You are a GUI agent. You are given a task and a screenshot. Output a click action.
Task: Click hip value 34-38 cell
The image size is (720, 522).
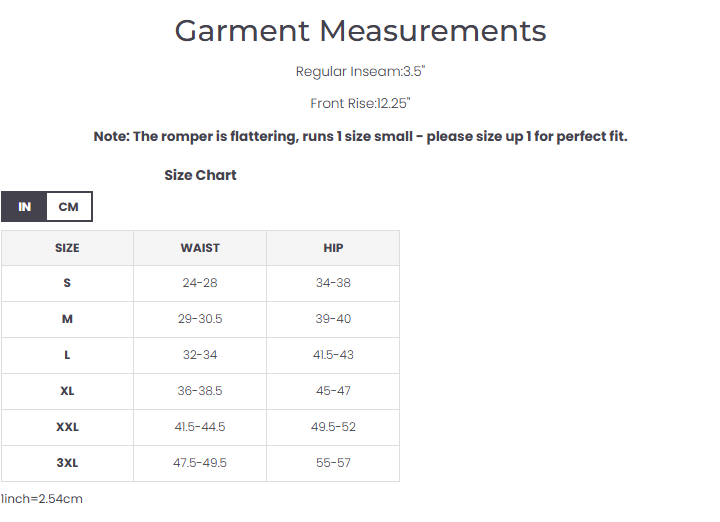[333, 283]
